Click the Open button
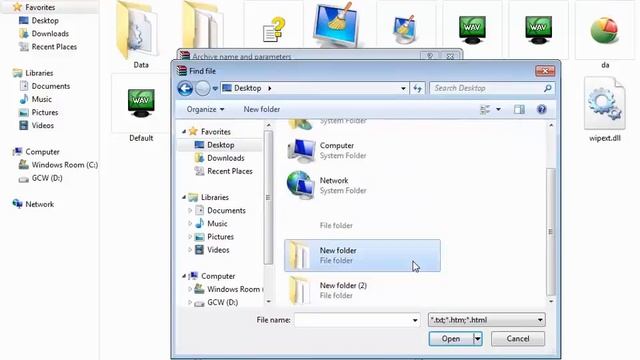 click(451, 339)
